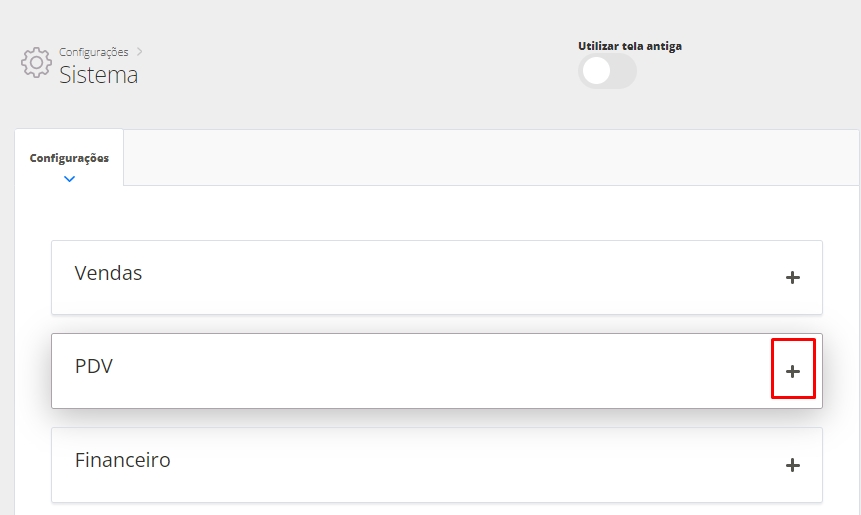Expand Financeiro using its plus icon
The height and width of the screenshot is (515, 861).
point(793,465)
